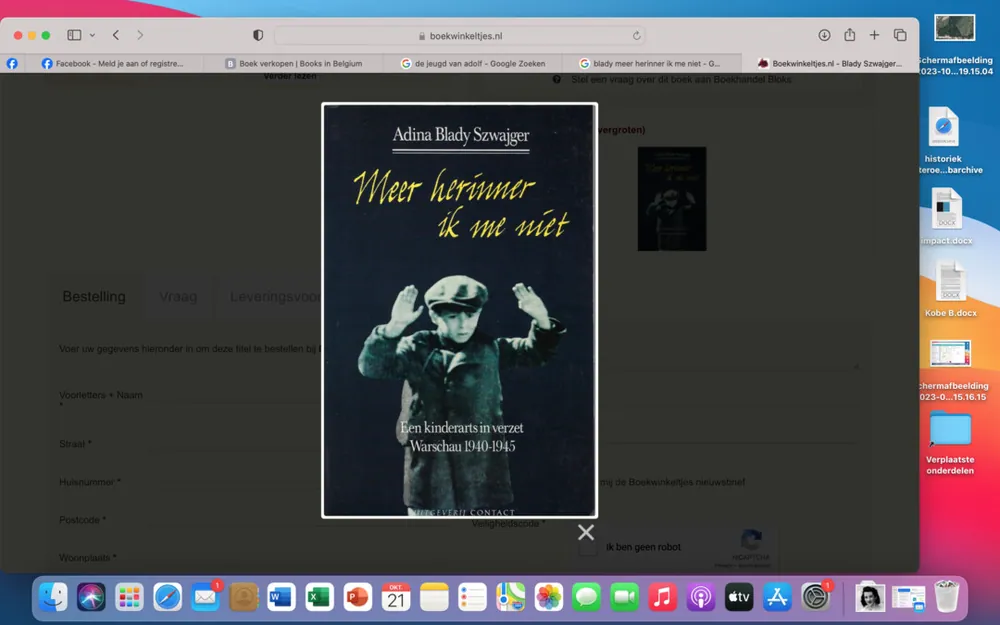Go forward to the next page
This screenshot has height=625, width=1000.
coord(140,35)
